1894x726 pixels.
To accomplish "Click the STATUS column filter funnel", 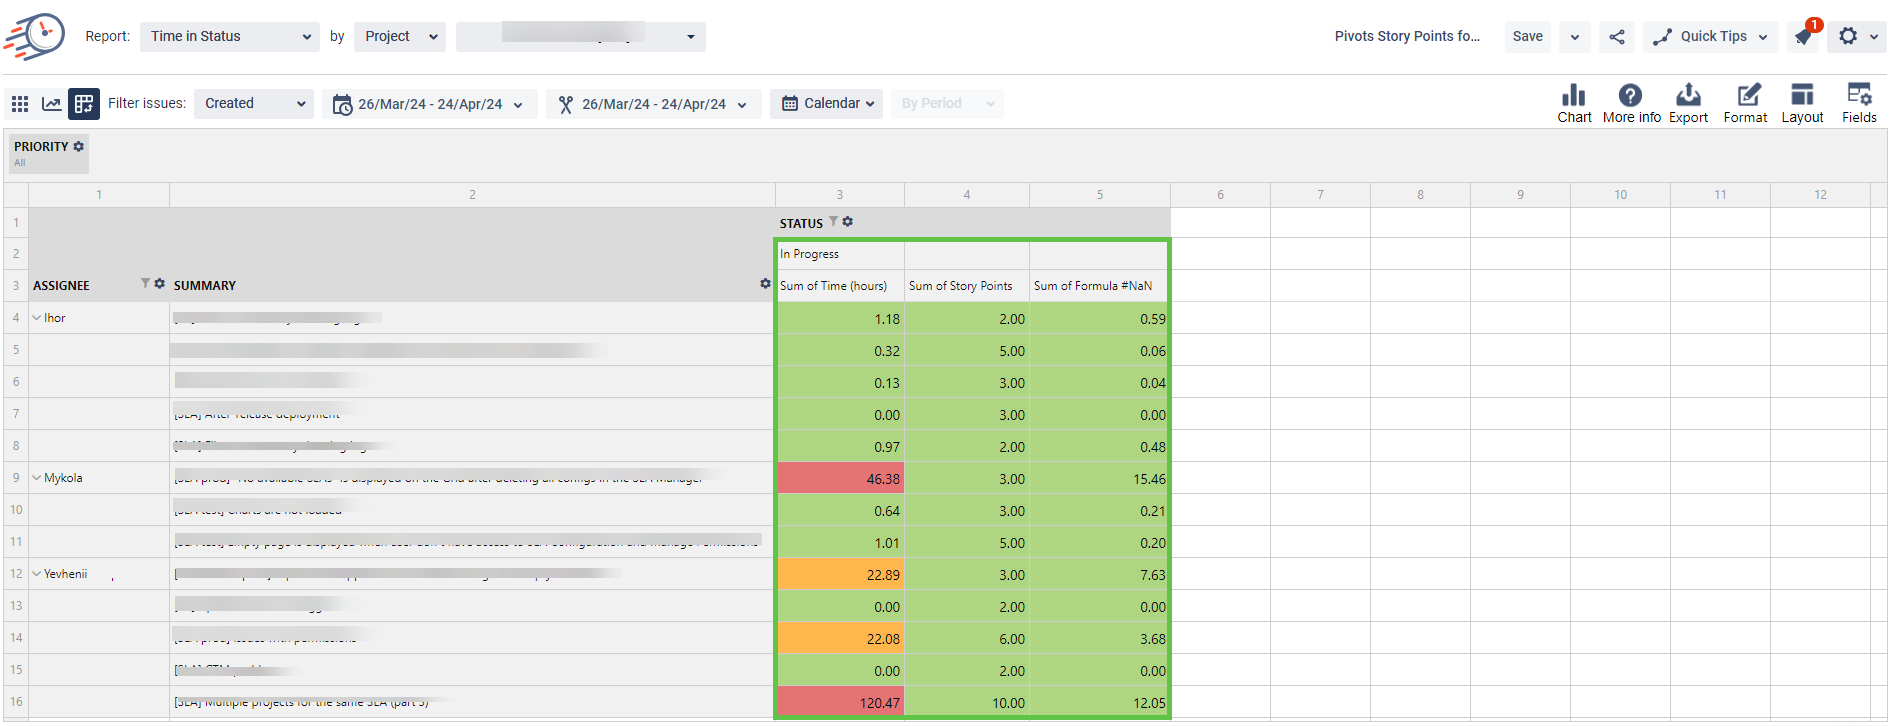I will (833, 222).
